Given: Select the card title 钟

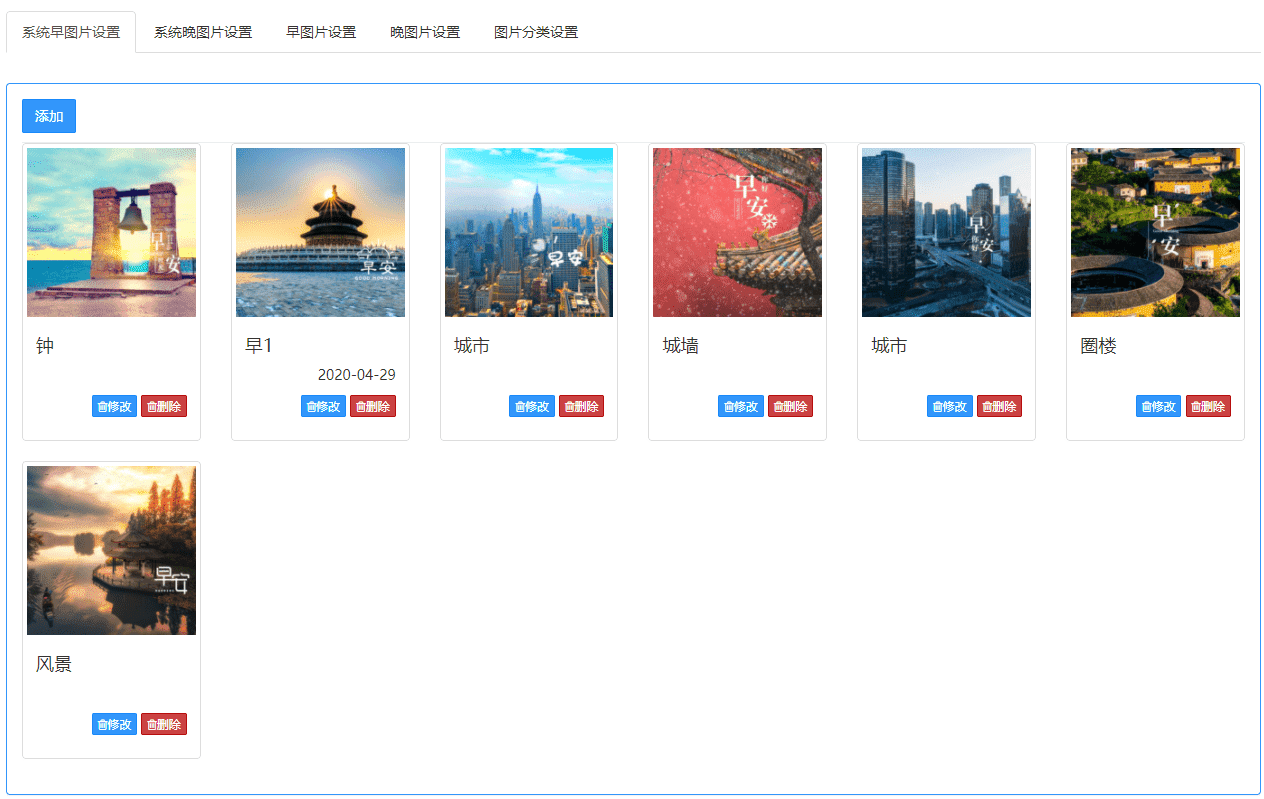Looking at the screenshot, I should coord(45,346).
